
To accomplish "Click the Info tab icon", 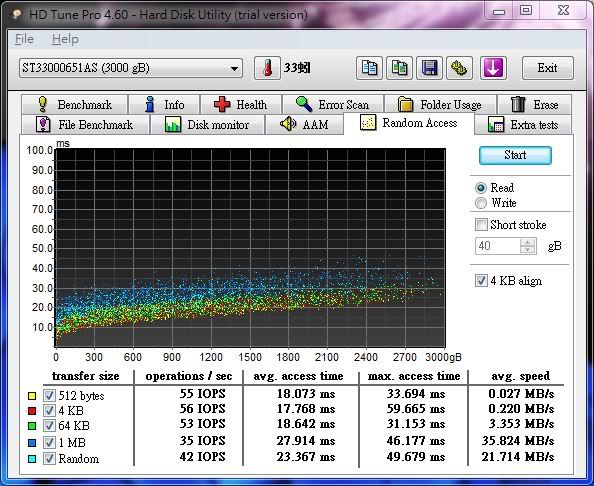I will pos(150,104).
